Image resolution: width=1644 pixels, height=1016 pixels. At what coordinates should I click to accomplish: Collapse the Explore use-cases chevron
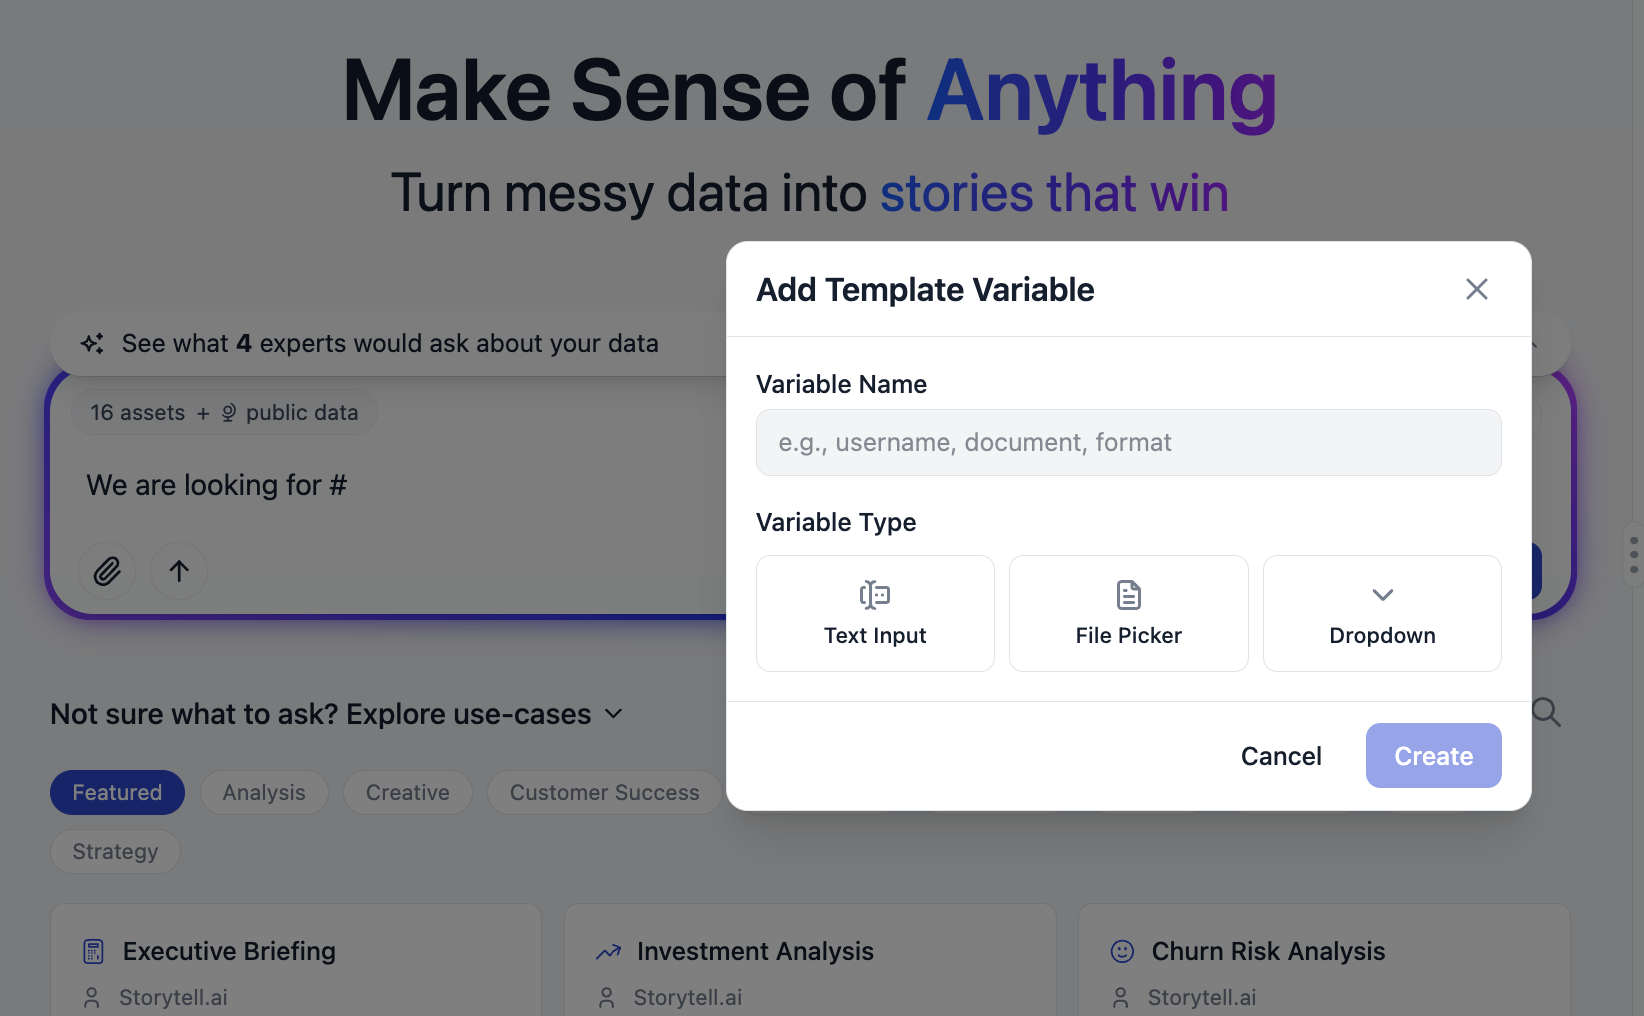pyautogui.click(x=614, y=714)
